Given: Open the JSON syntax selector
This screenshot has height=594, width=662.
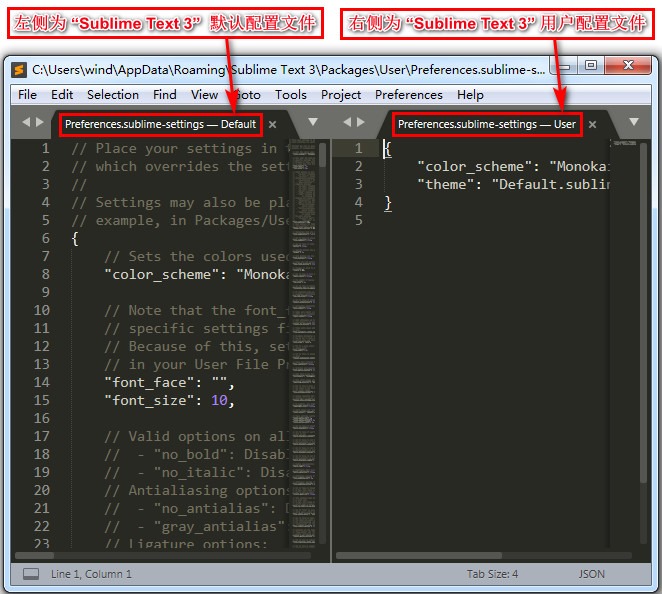Looking at the screenshot, I should click(x=591, y=574).
